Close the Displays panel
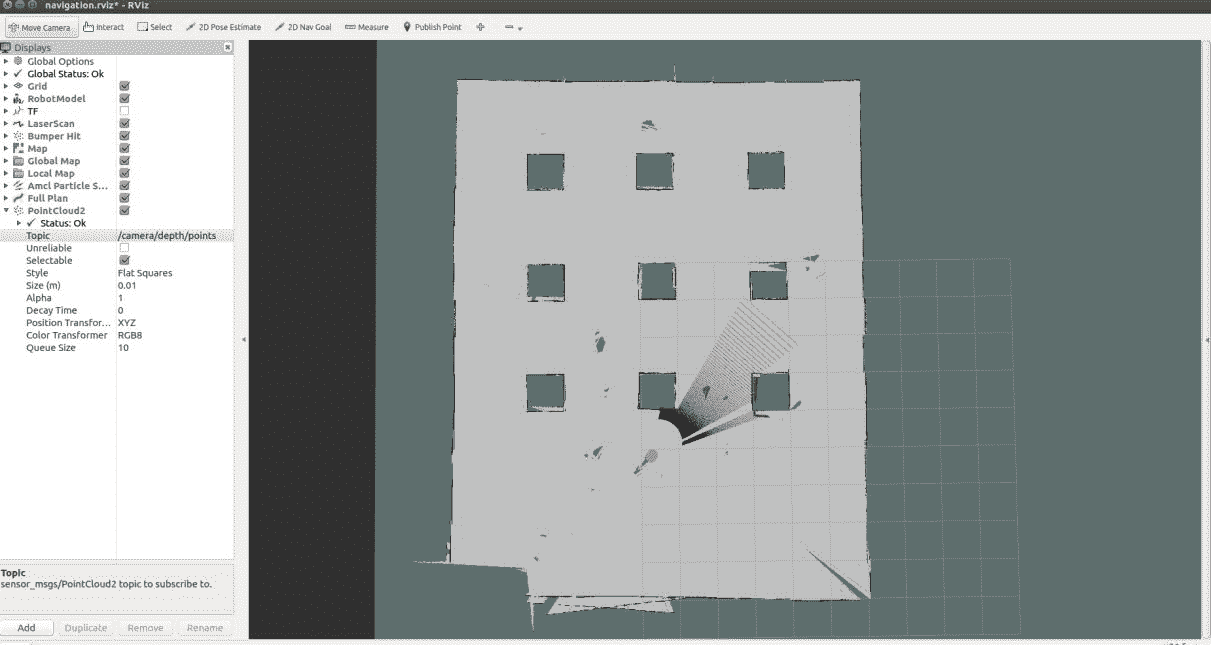 pos(227,48)
